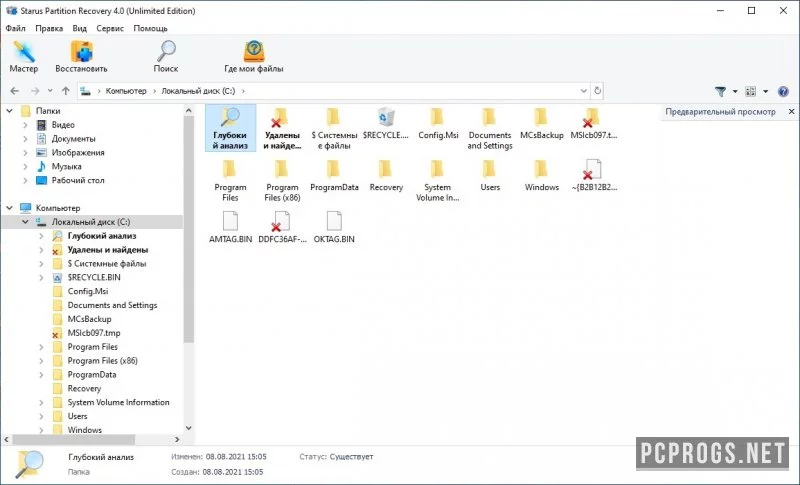Select System Volume In... folder icon
Screen dimensions: 800x485
pyautogui.click(x=437, y=180)
